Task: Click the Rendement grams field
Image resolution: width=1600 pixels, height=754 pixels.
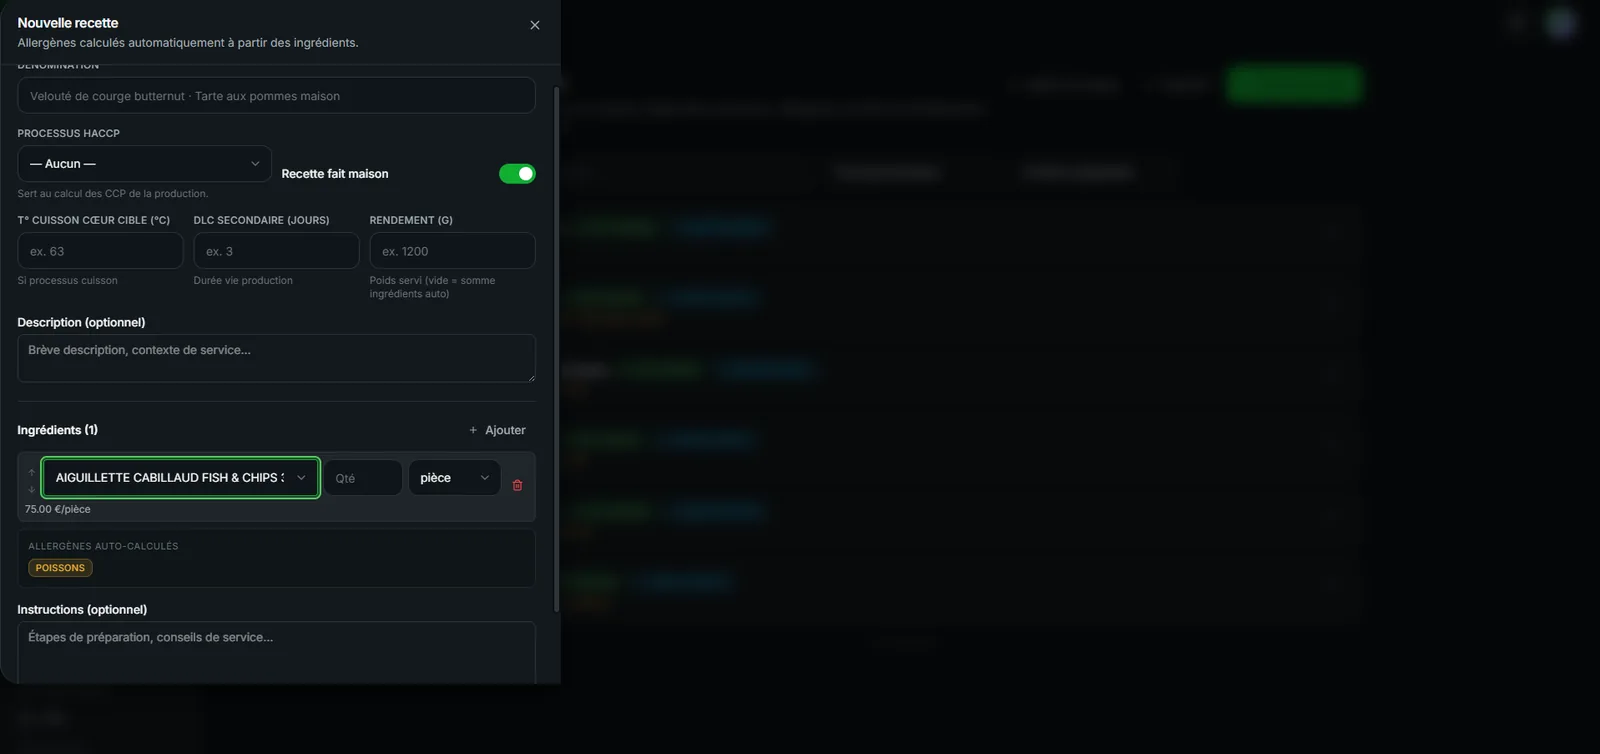Action: (452, 251)
